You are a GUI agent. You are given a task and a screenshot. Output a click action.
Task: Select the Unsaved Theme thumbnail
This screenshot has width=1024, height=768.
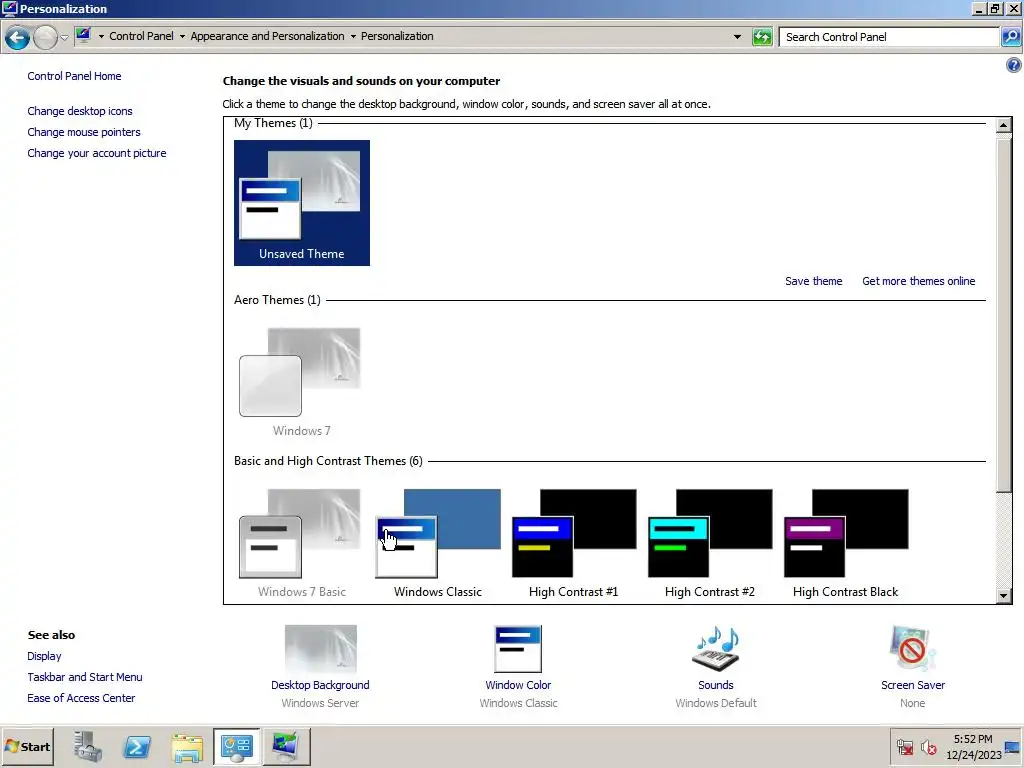point(302,203)
